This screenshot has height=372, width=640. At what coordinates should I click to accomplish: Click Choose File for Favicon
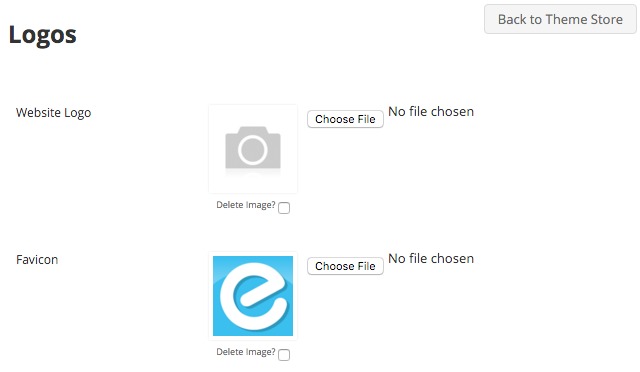click(345, 266)
